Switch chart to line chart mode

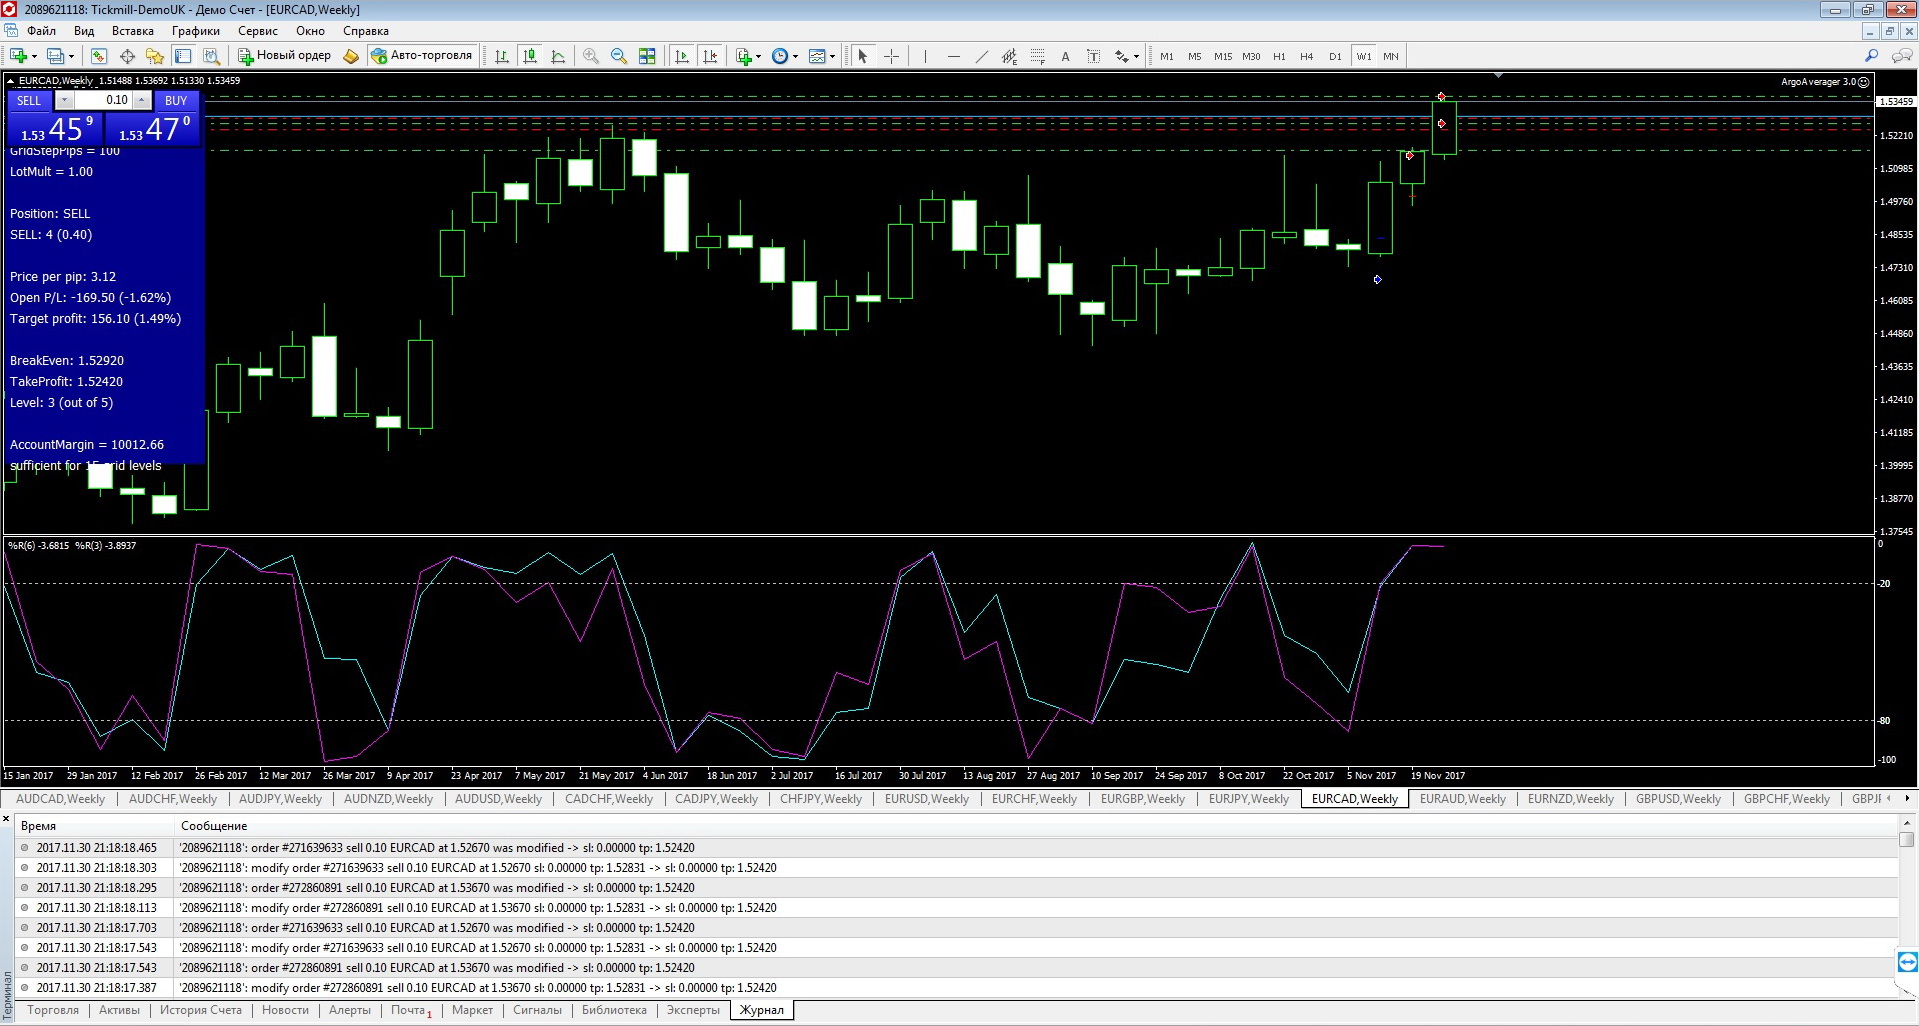[557, 56]
